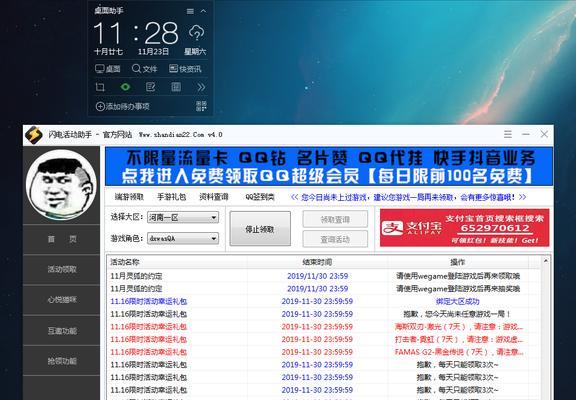Click the weather cloud icon in 桌面助手
The width and height of the screenshot is (576, 400).
coord(197,33)
